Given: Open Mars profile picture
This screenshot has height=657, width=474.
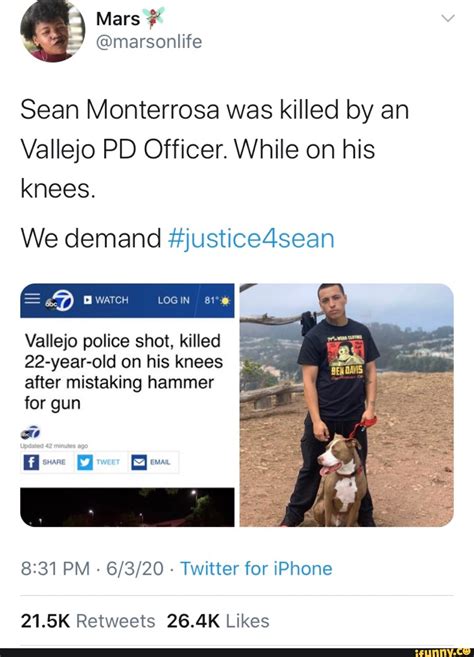Looking at the screenshot, I should tap(52, 30).
